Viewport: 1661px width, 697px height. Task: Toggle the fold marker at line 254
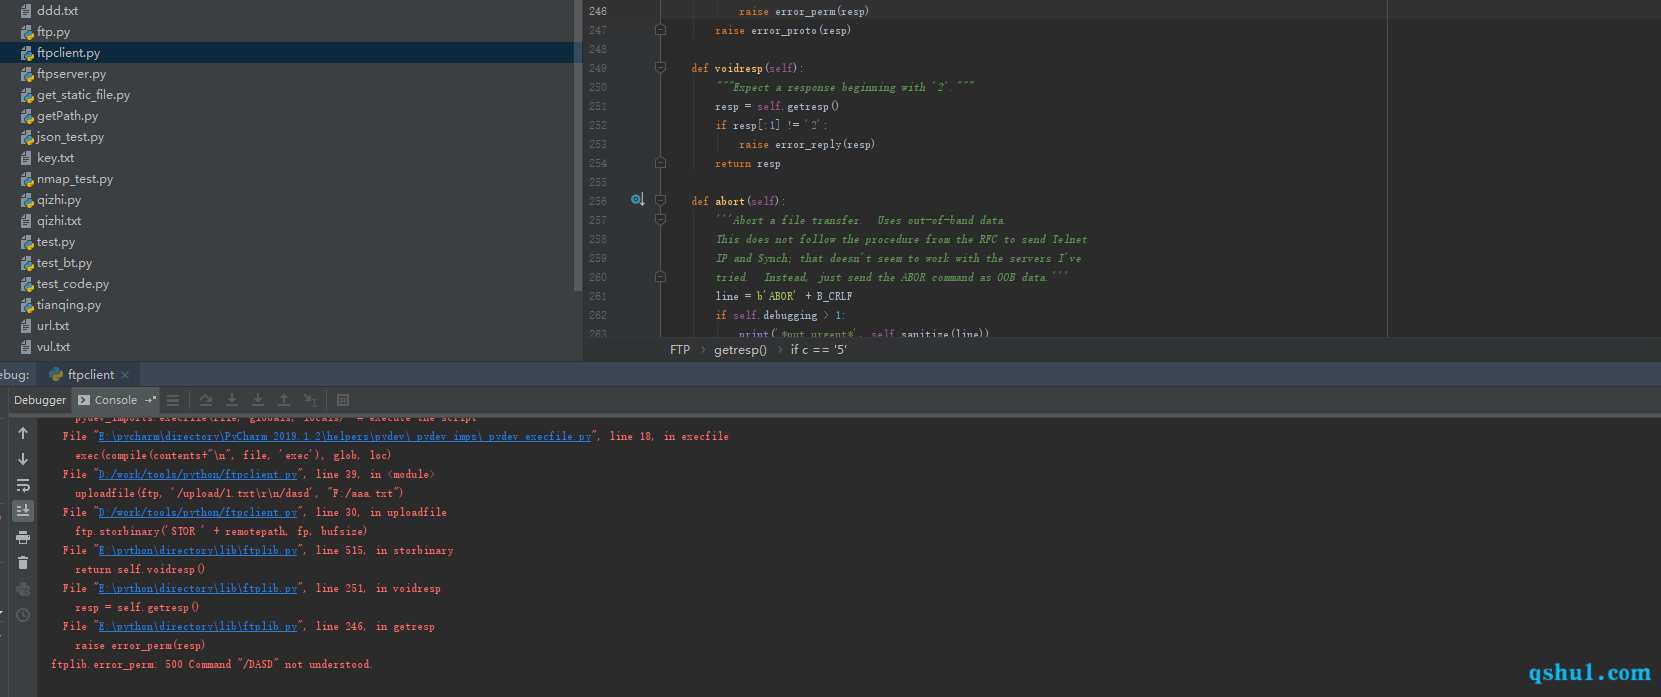click(660, 163)
